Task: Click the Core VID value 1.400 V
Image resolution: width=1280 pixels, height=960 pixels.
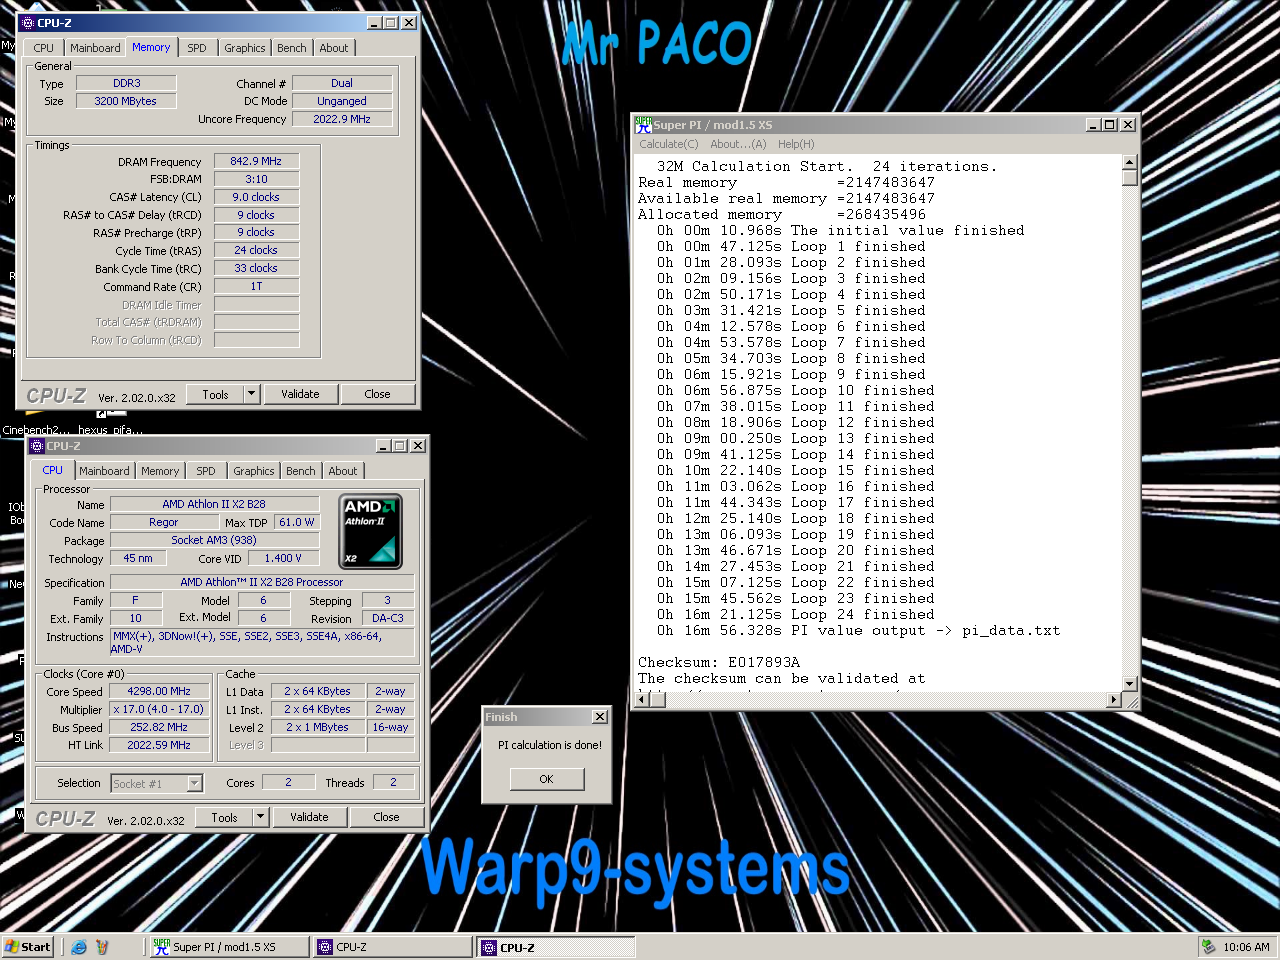Action: pyautogui.click(x=283, y=558)
